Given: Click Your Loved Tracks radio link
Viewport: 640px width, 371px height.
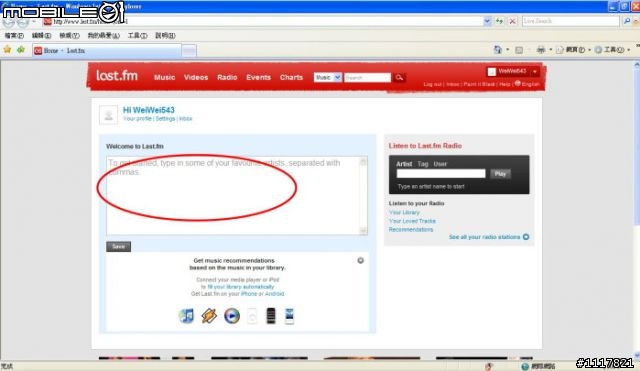Looking at the screenshot, I should [x=412, y=221].
